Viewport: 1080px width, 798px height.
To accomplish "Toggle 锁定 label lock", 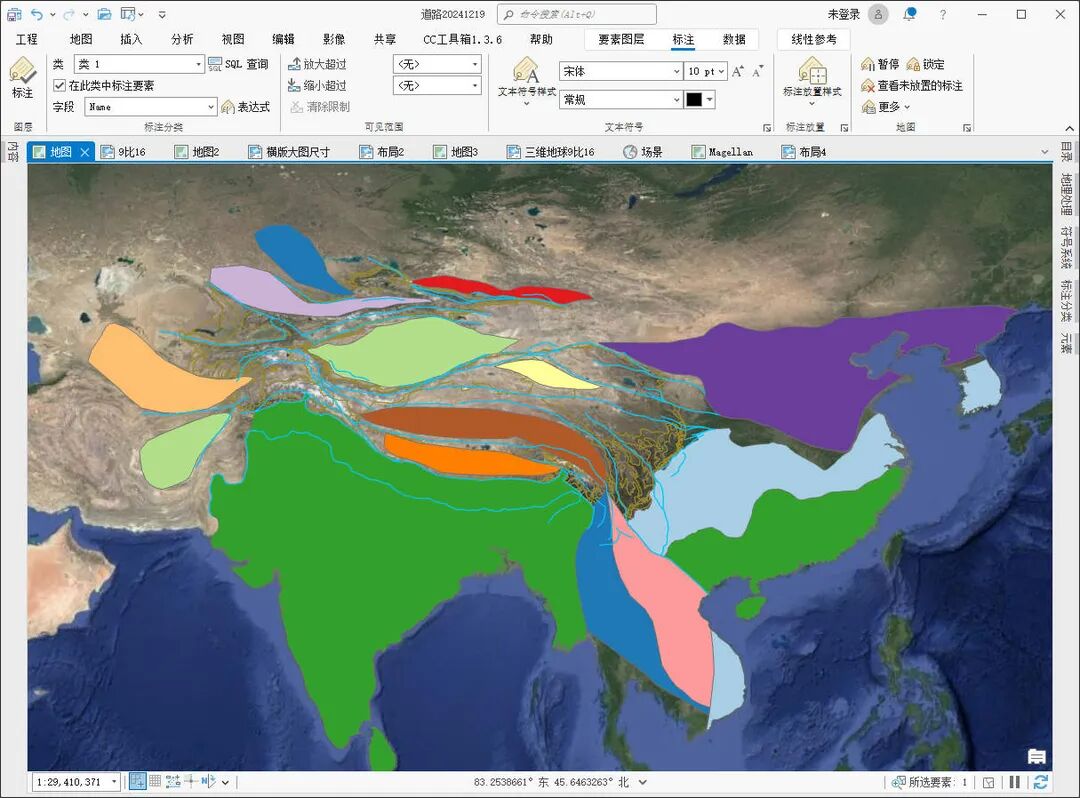I will pos(925,64).
